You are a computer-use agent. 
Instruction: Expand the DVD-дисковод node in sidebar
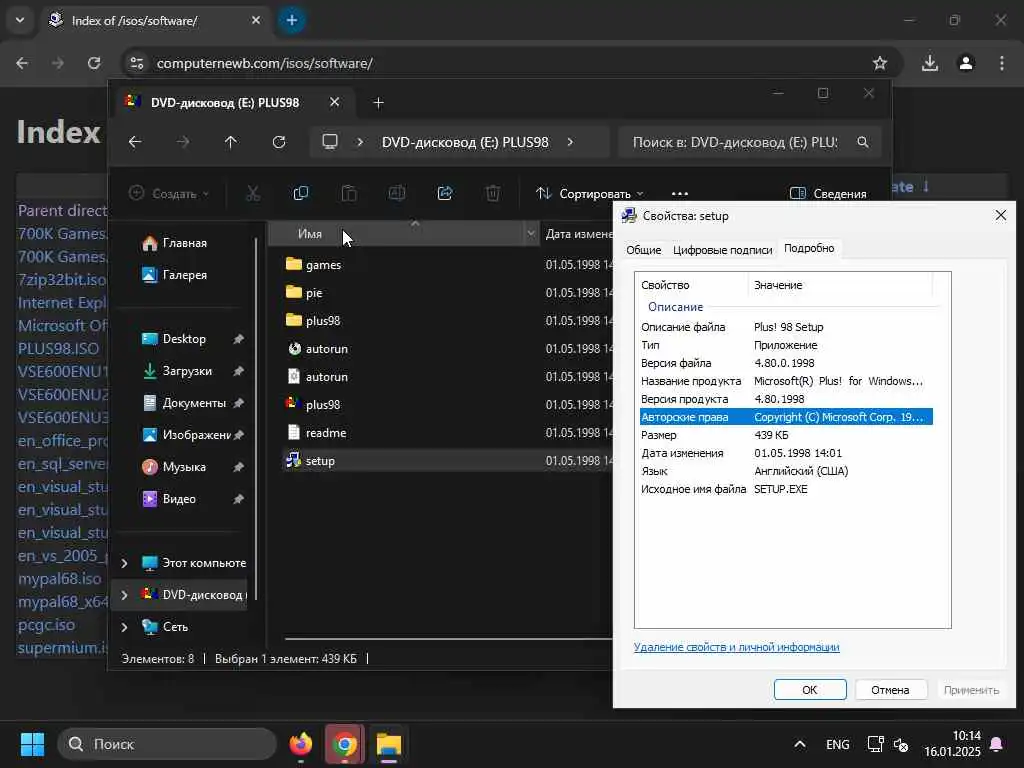[124, 595]
